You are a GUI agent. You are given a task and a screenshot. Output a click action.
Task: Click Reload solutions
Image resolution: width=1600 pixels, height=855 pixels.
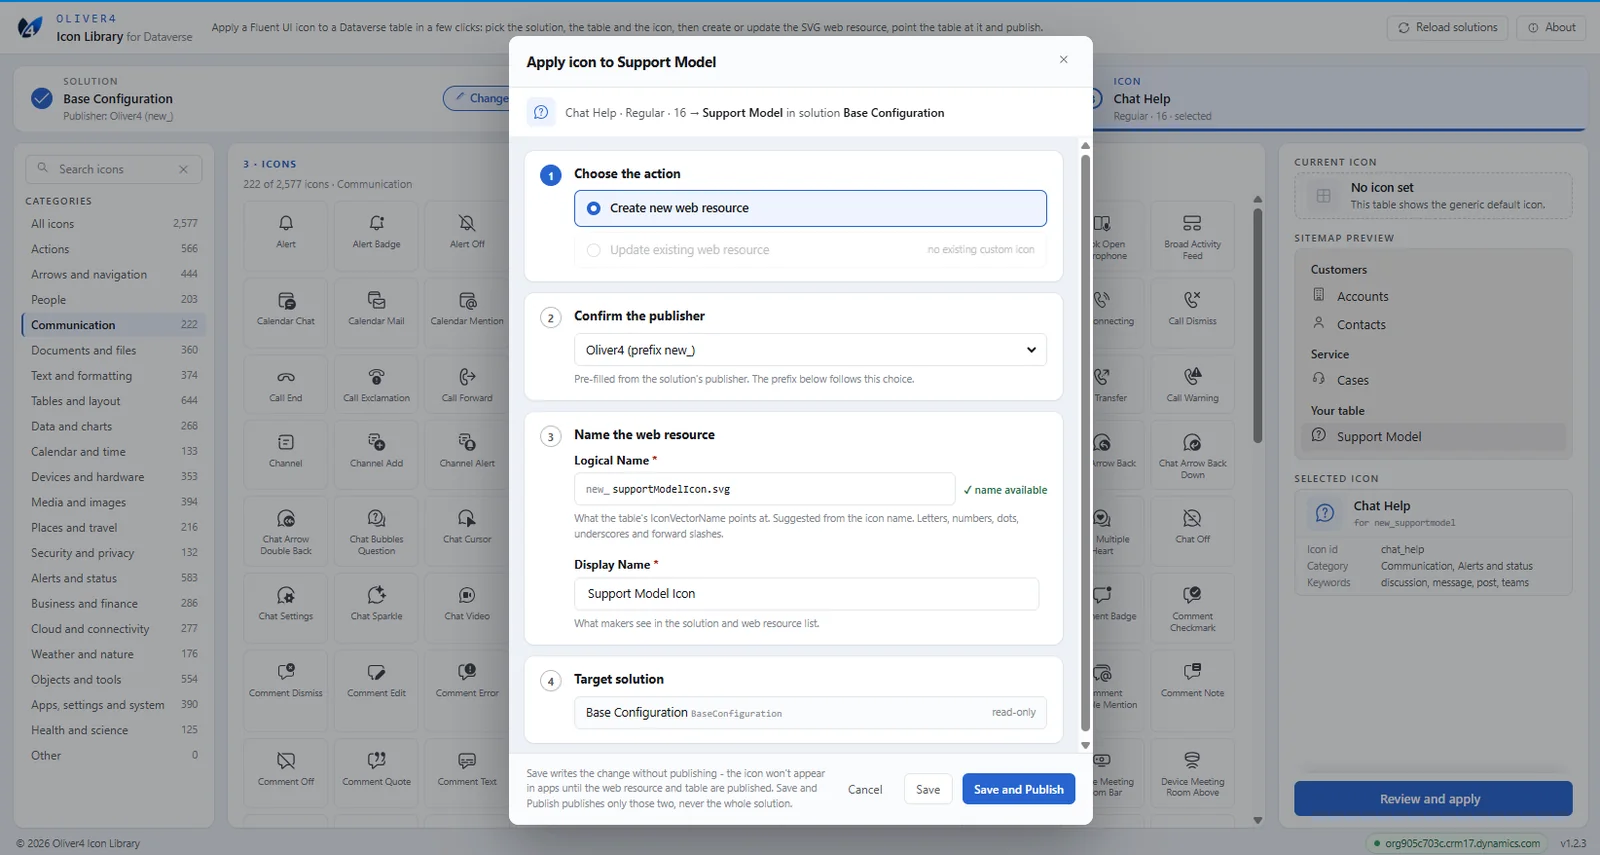coord(1447,28)
